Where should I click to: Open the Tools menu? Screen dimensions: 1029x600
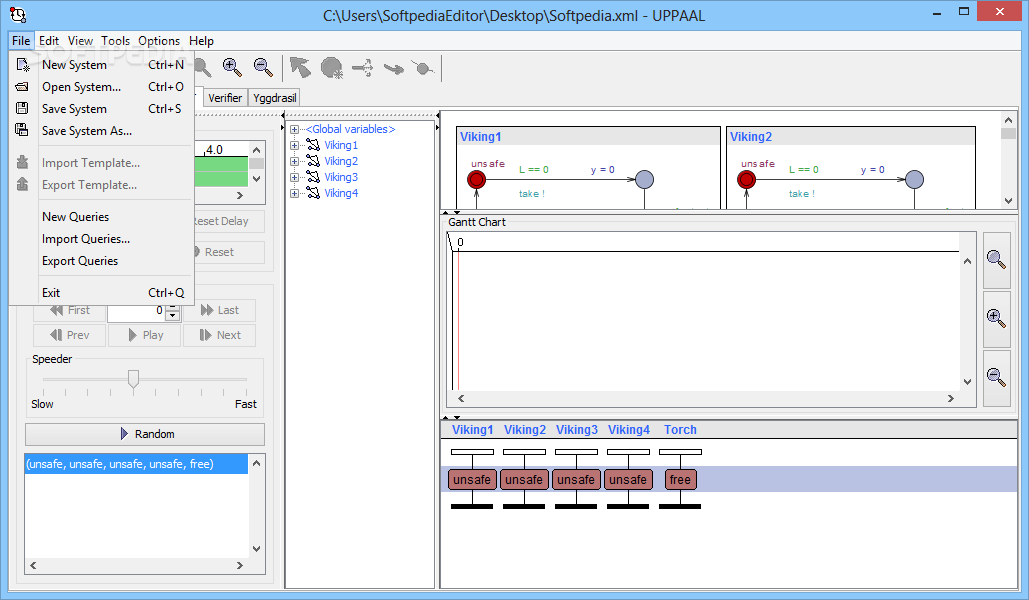[x=116, y=41]
